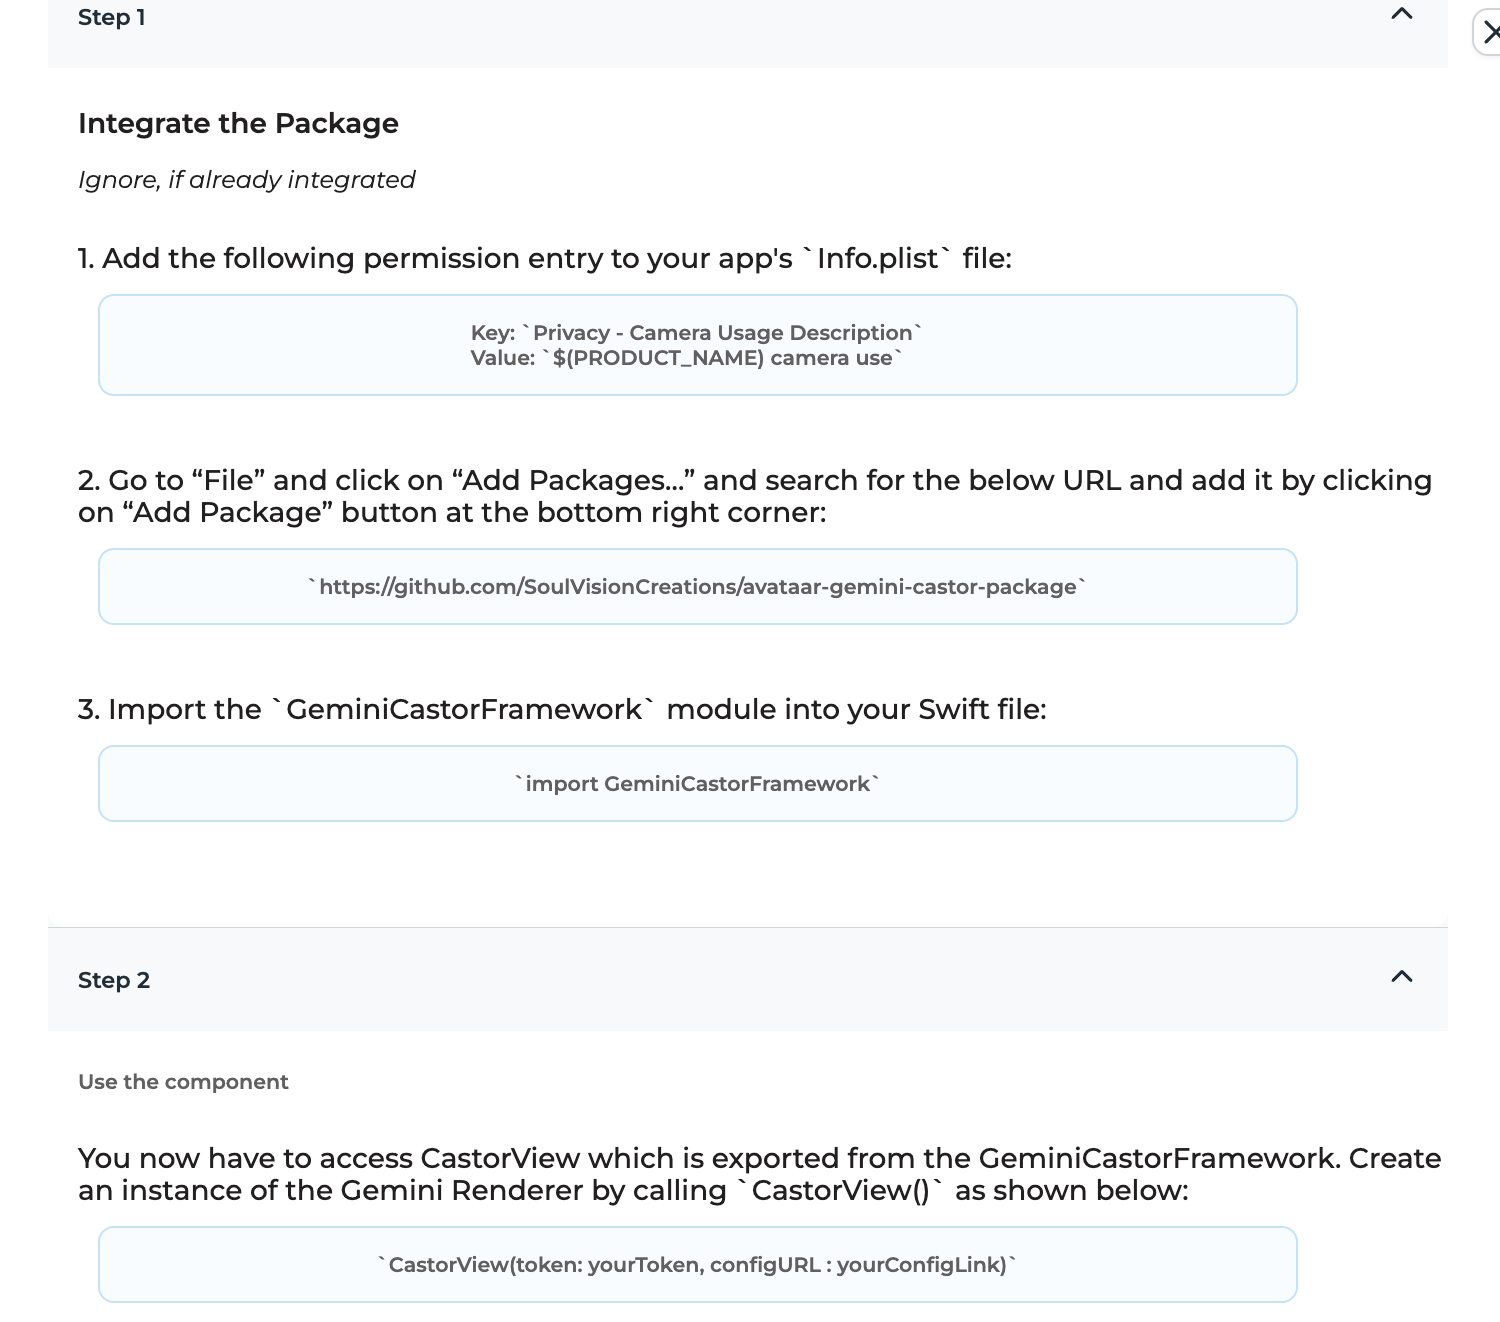Collapse the Step 2 section chevron
The height and width of the screenshot is (1322, 1500).
click(x=1402, y=977)
